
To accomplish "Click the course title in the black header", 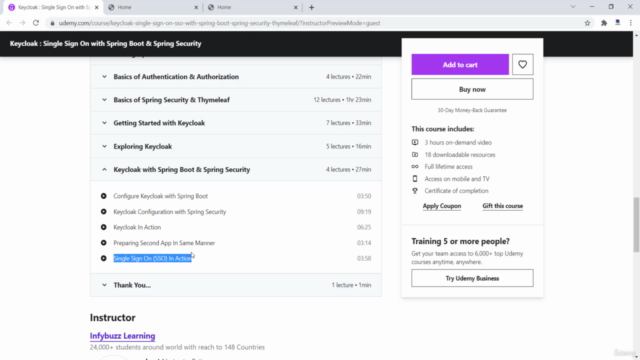I will click(105, 43).
